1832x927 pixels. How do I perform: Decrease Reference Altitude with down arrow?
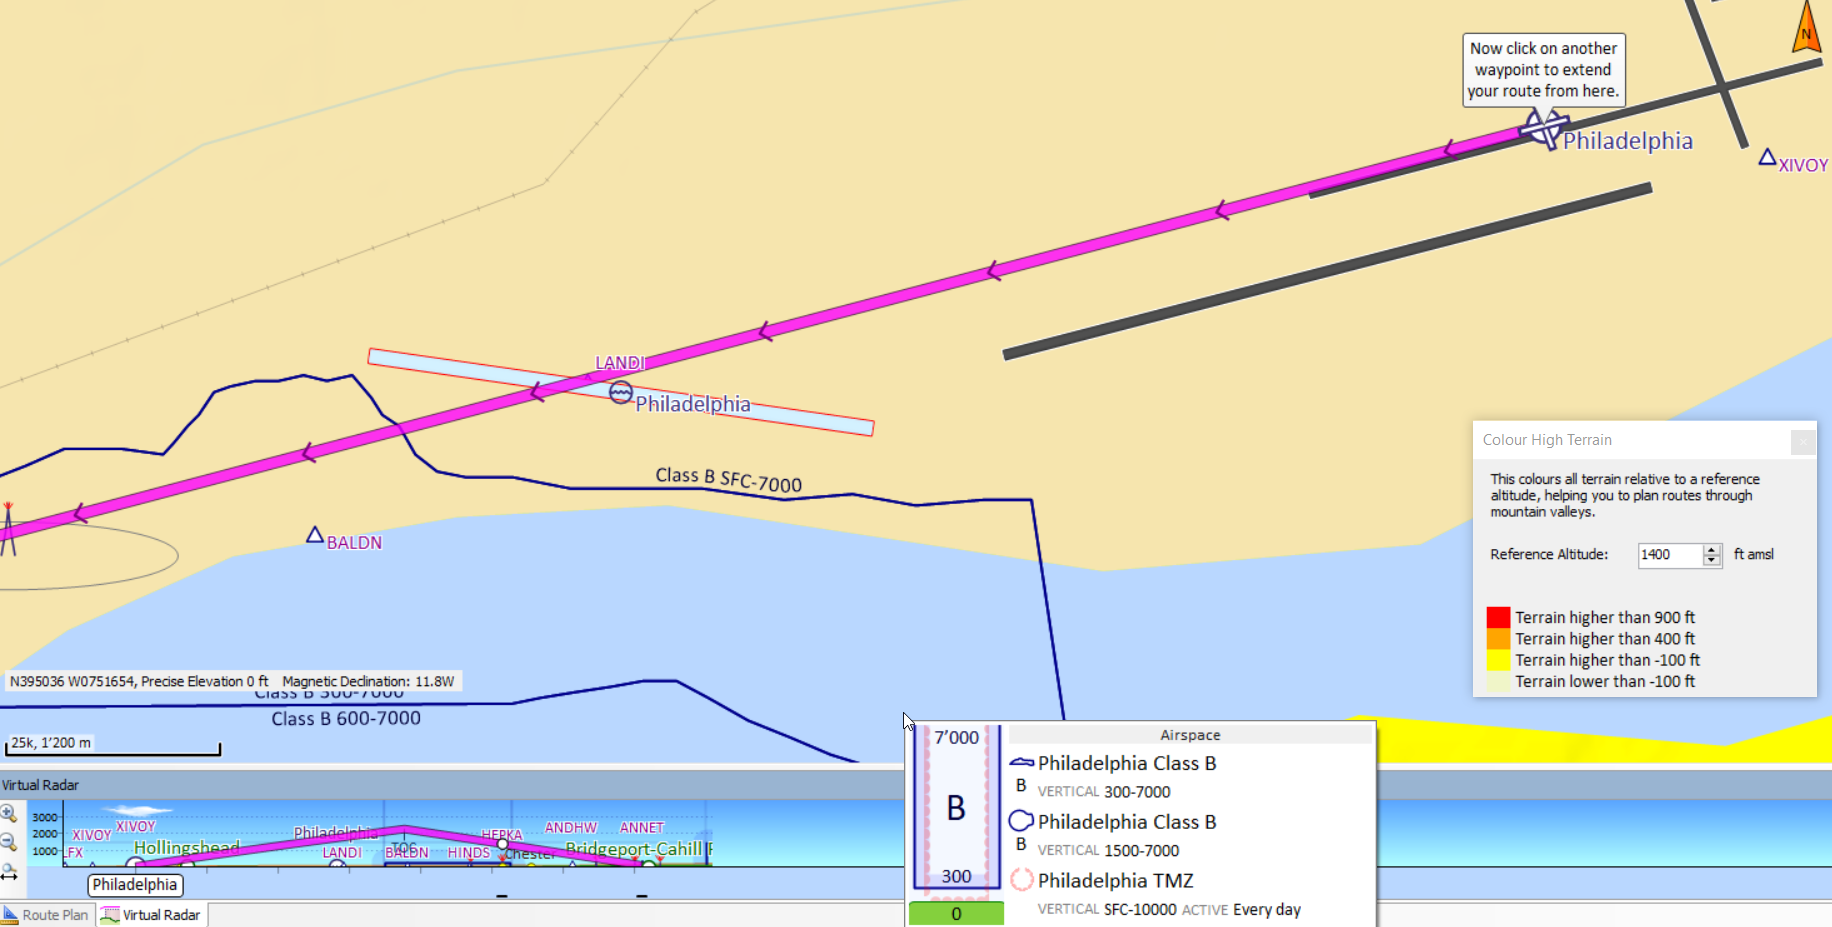1712,561
